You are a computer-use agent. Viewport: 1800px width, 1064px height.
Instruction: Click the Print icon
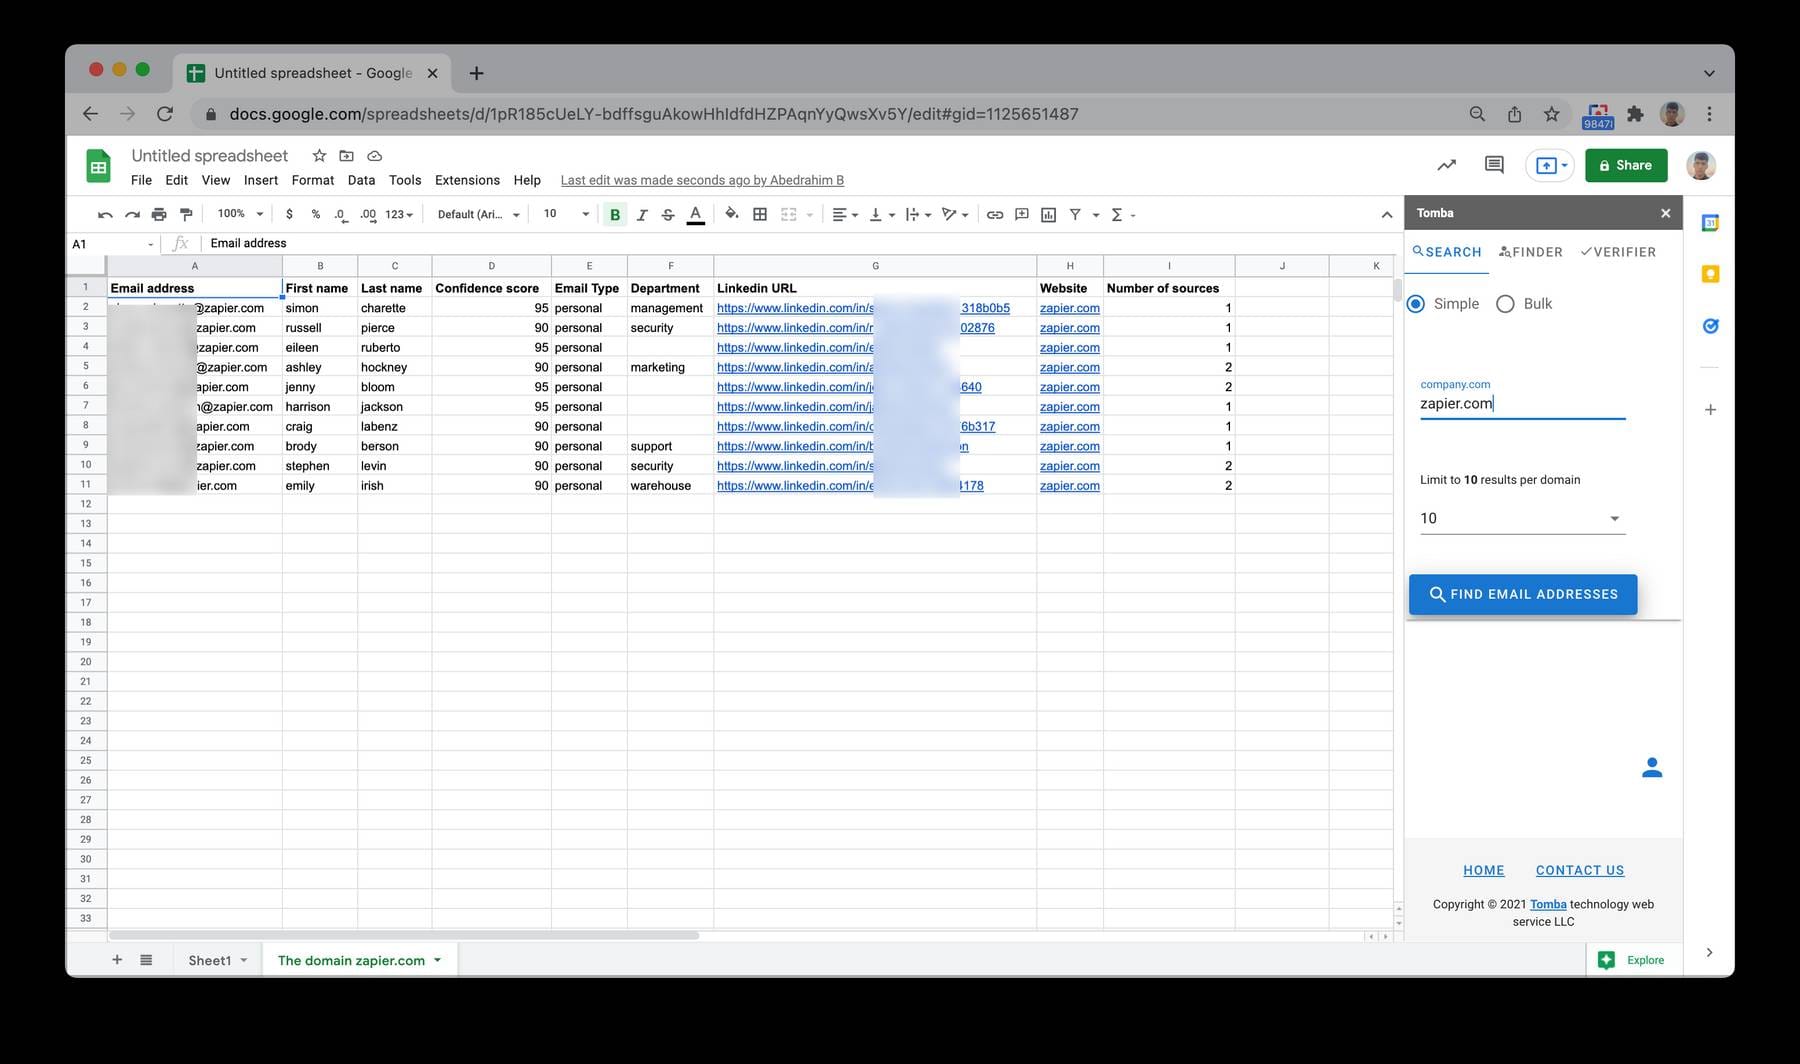click(159, 215)
